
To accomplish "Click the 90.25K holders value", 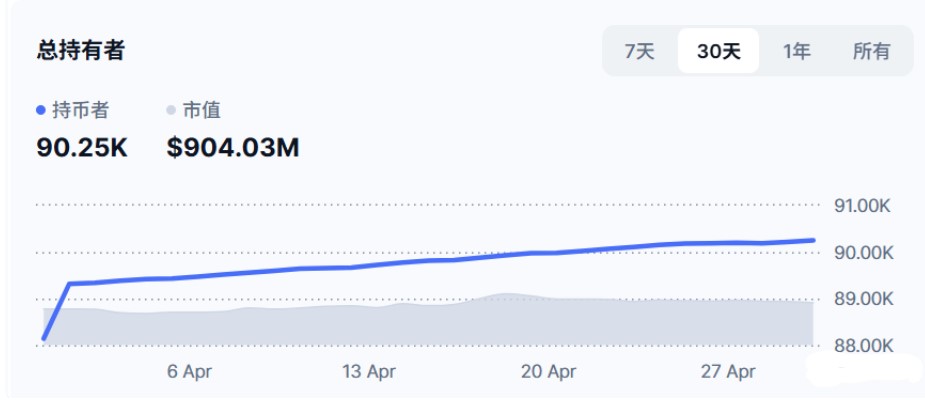I will [82, 147].
